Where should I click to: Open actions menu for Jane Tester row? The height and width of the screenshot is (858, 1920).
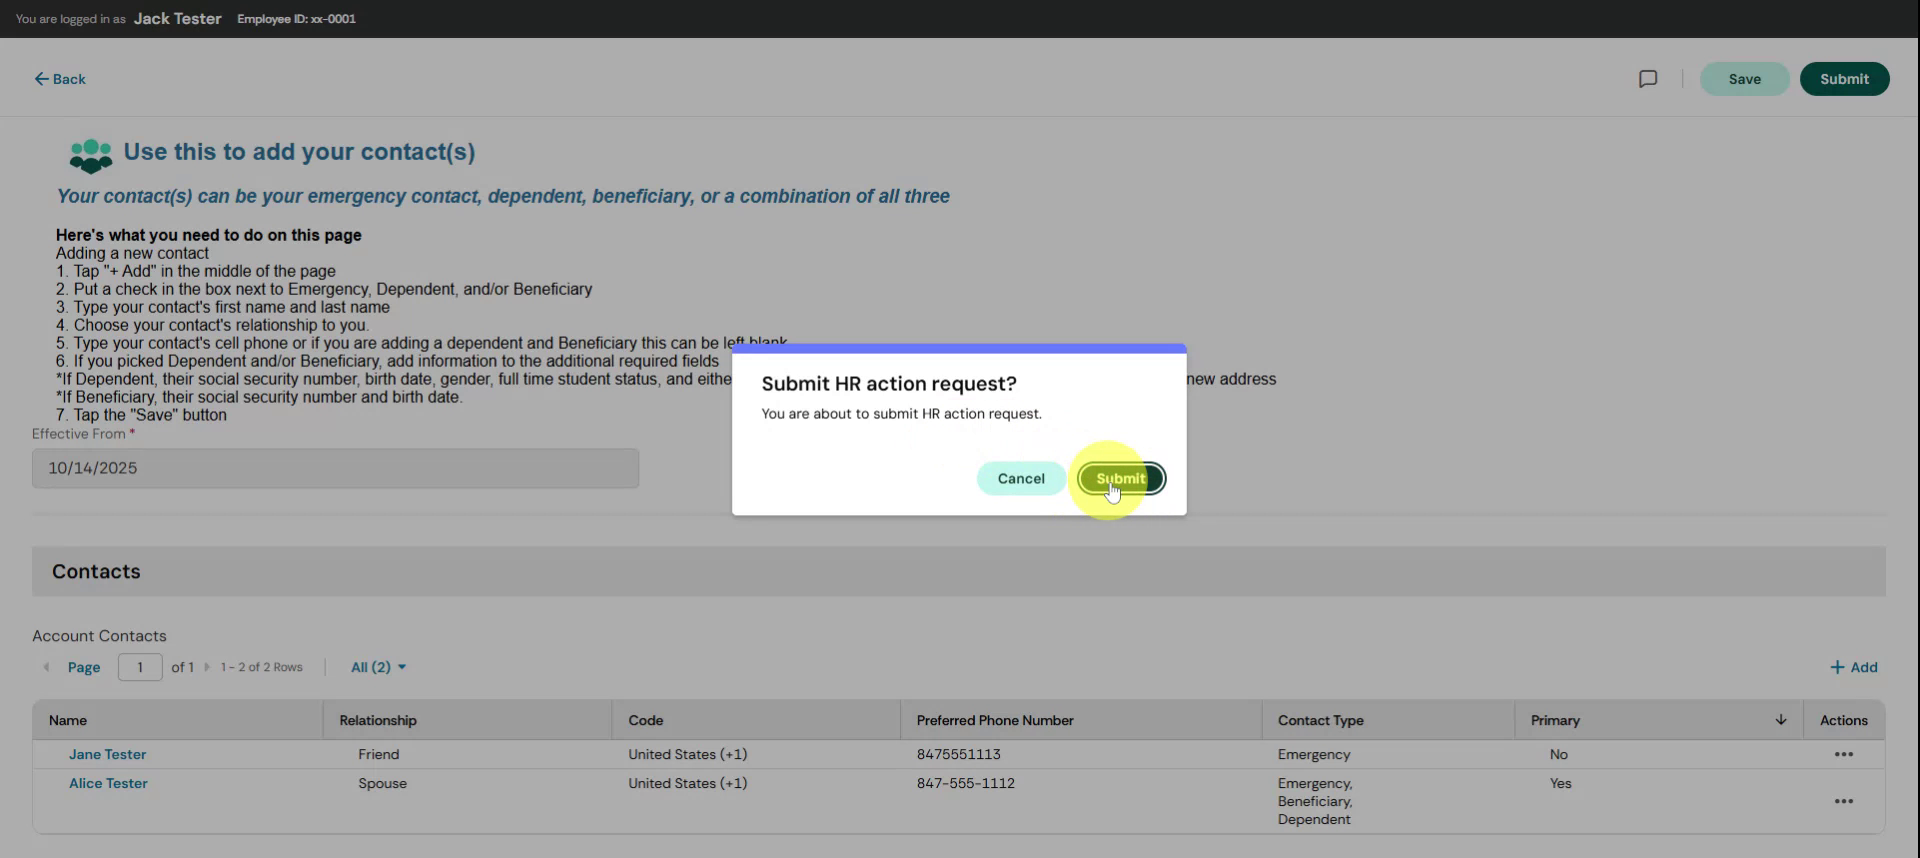(x=1844, y=754)
